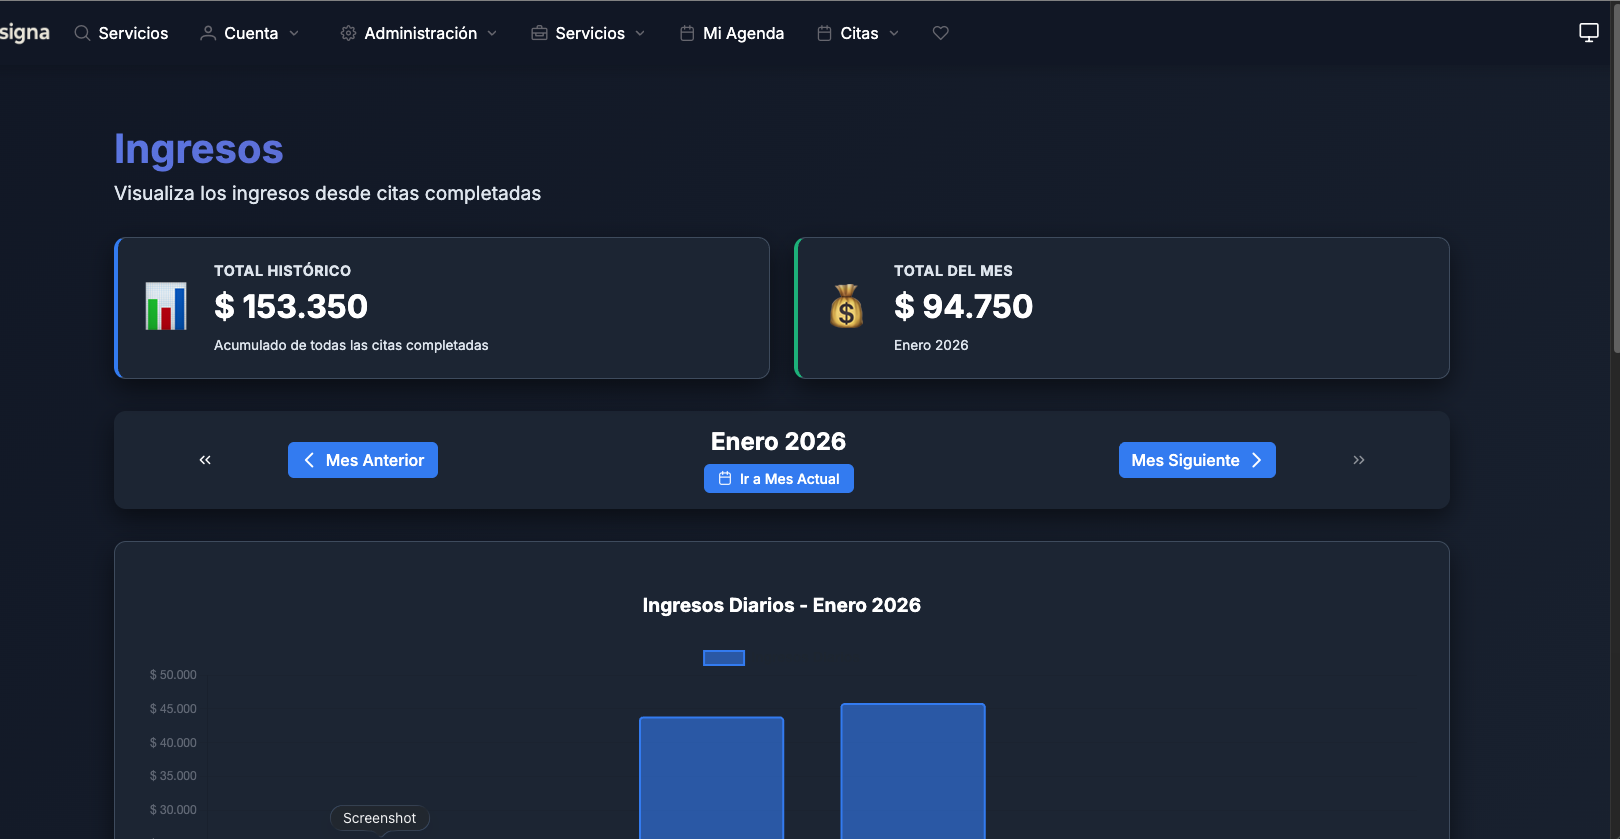The width and height of the screenshot is (1620, 839).
Task: Click the Ingresos page heading
Action: pyautogui.click(x=199, y=149)
